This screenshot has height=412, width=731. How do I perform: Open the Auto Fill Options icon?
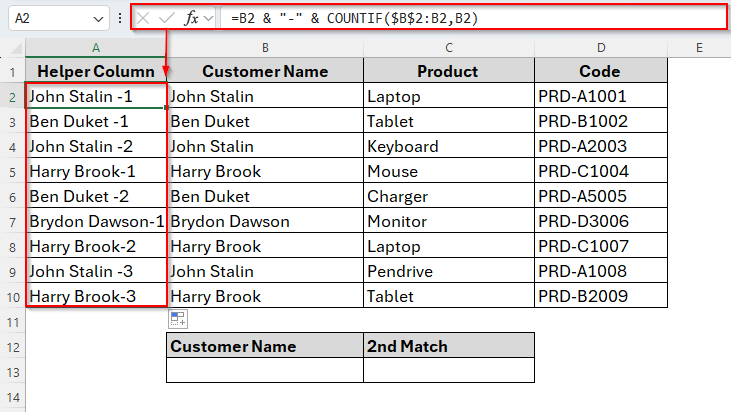click(x=178, y=319)
